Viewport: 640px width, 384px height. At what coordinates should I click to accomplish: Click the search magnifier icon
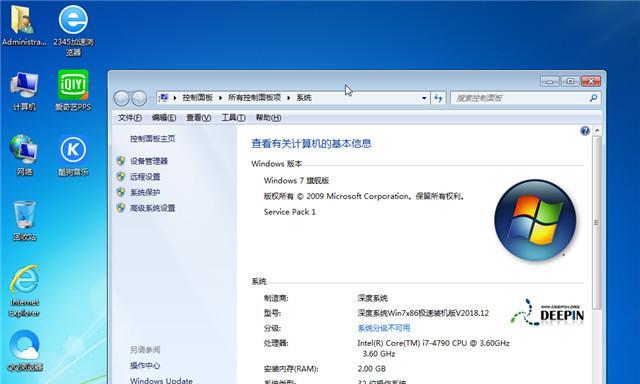tap(593, 98)
